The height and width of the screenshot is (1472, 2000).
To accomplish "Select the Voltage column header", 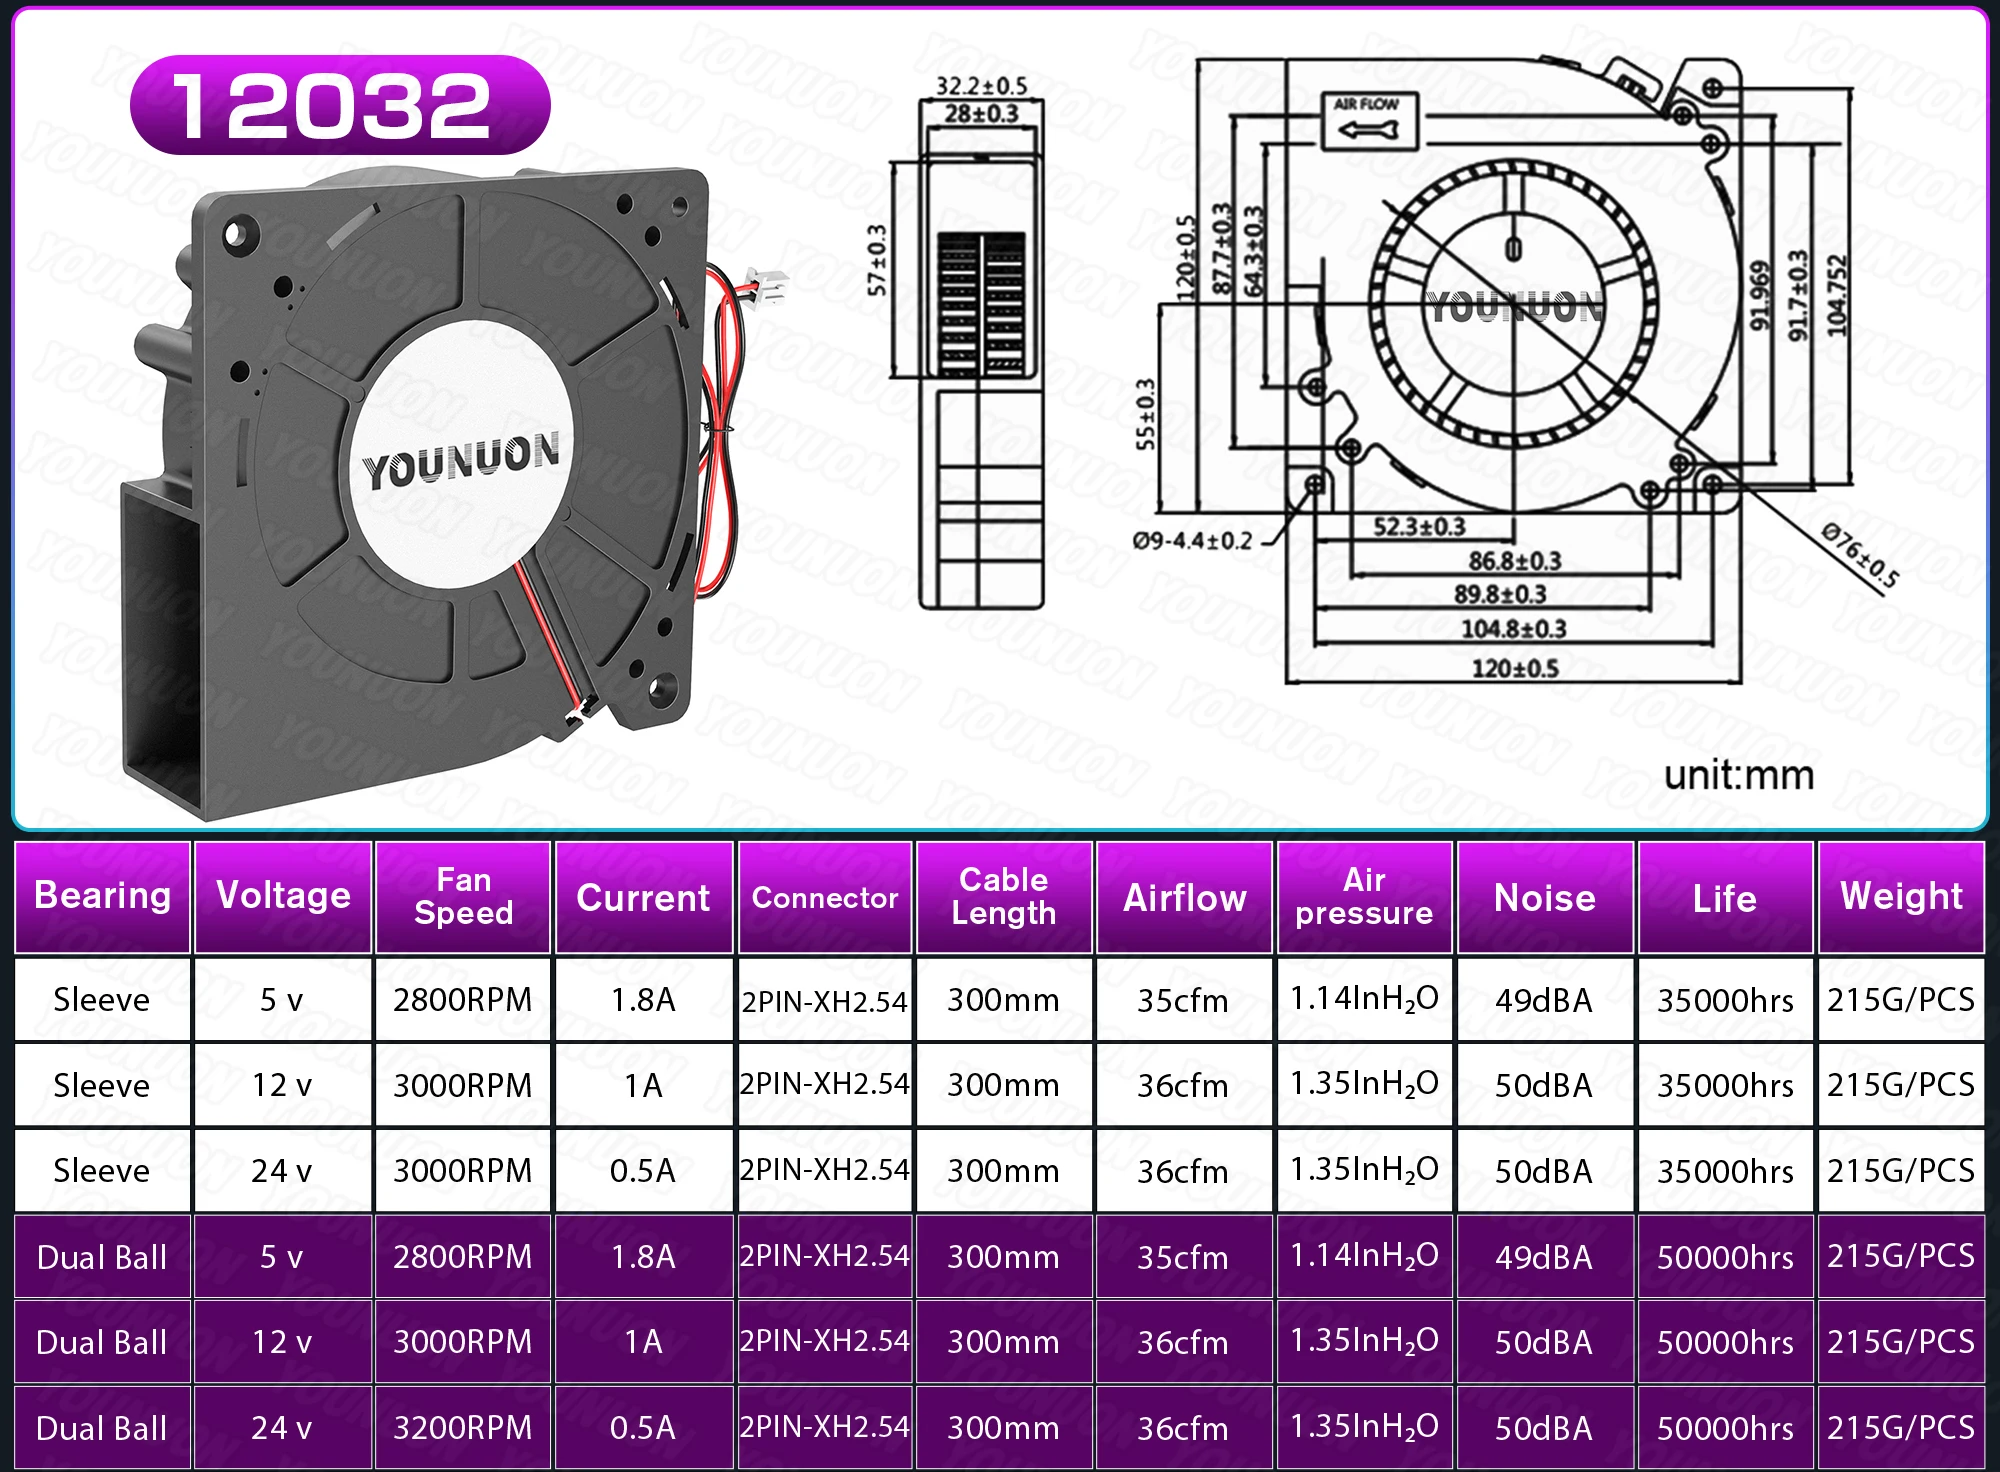I will pos(283,896).
